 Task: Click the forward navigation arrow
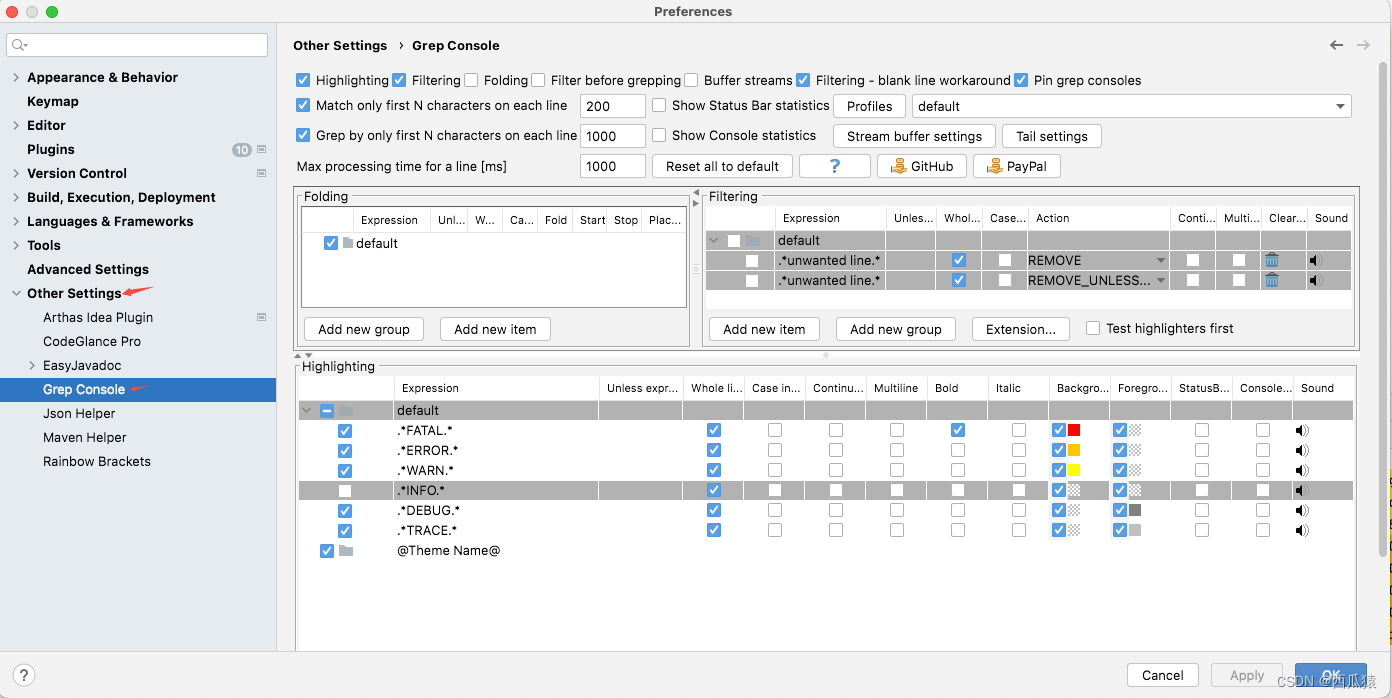(1363, 45)
